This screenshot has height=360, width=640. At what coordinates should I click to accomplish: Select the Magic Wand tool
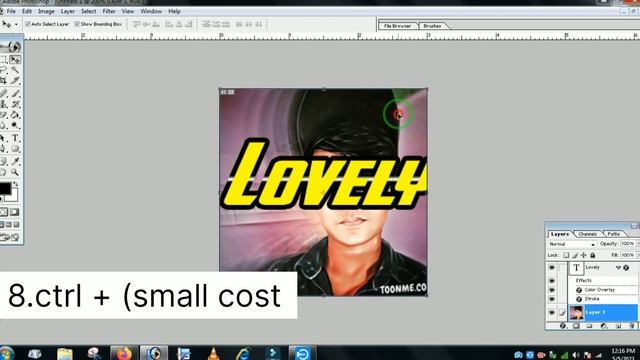click(x=16, y=70)
